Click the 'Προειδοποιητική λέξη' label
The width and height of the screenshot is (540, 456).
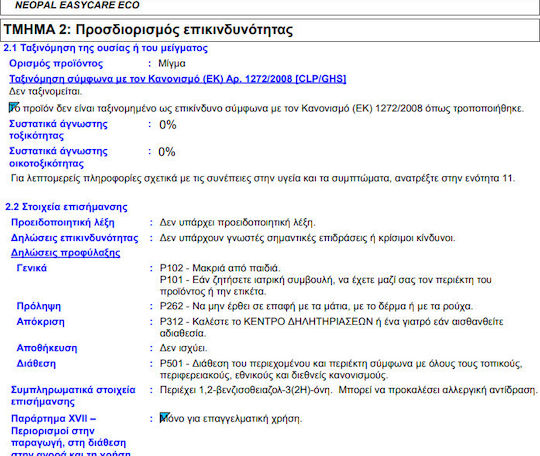[x=63, y=222]
